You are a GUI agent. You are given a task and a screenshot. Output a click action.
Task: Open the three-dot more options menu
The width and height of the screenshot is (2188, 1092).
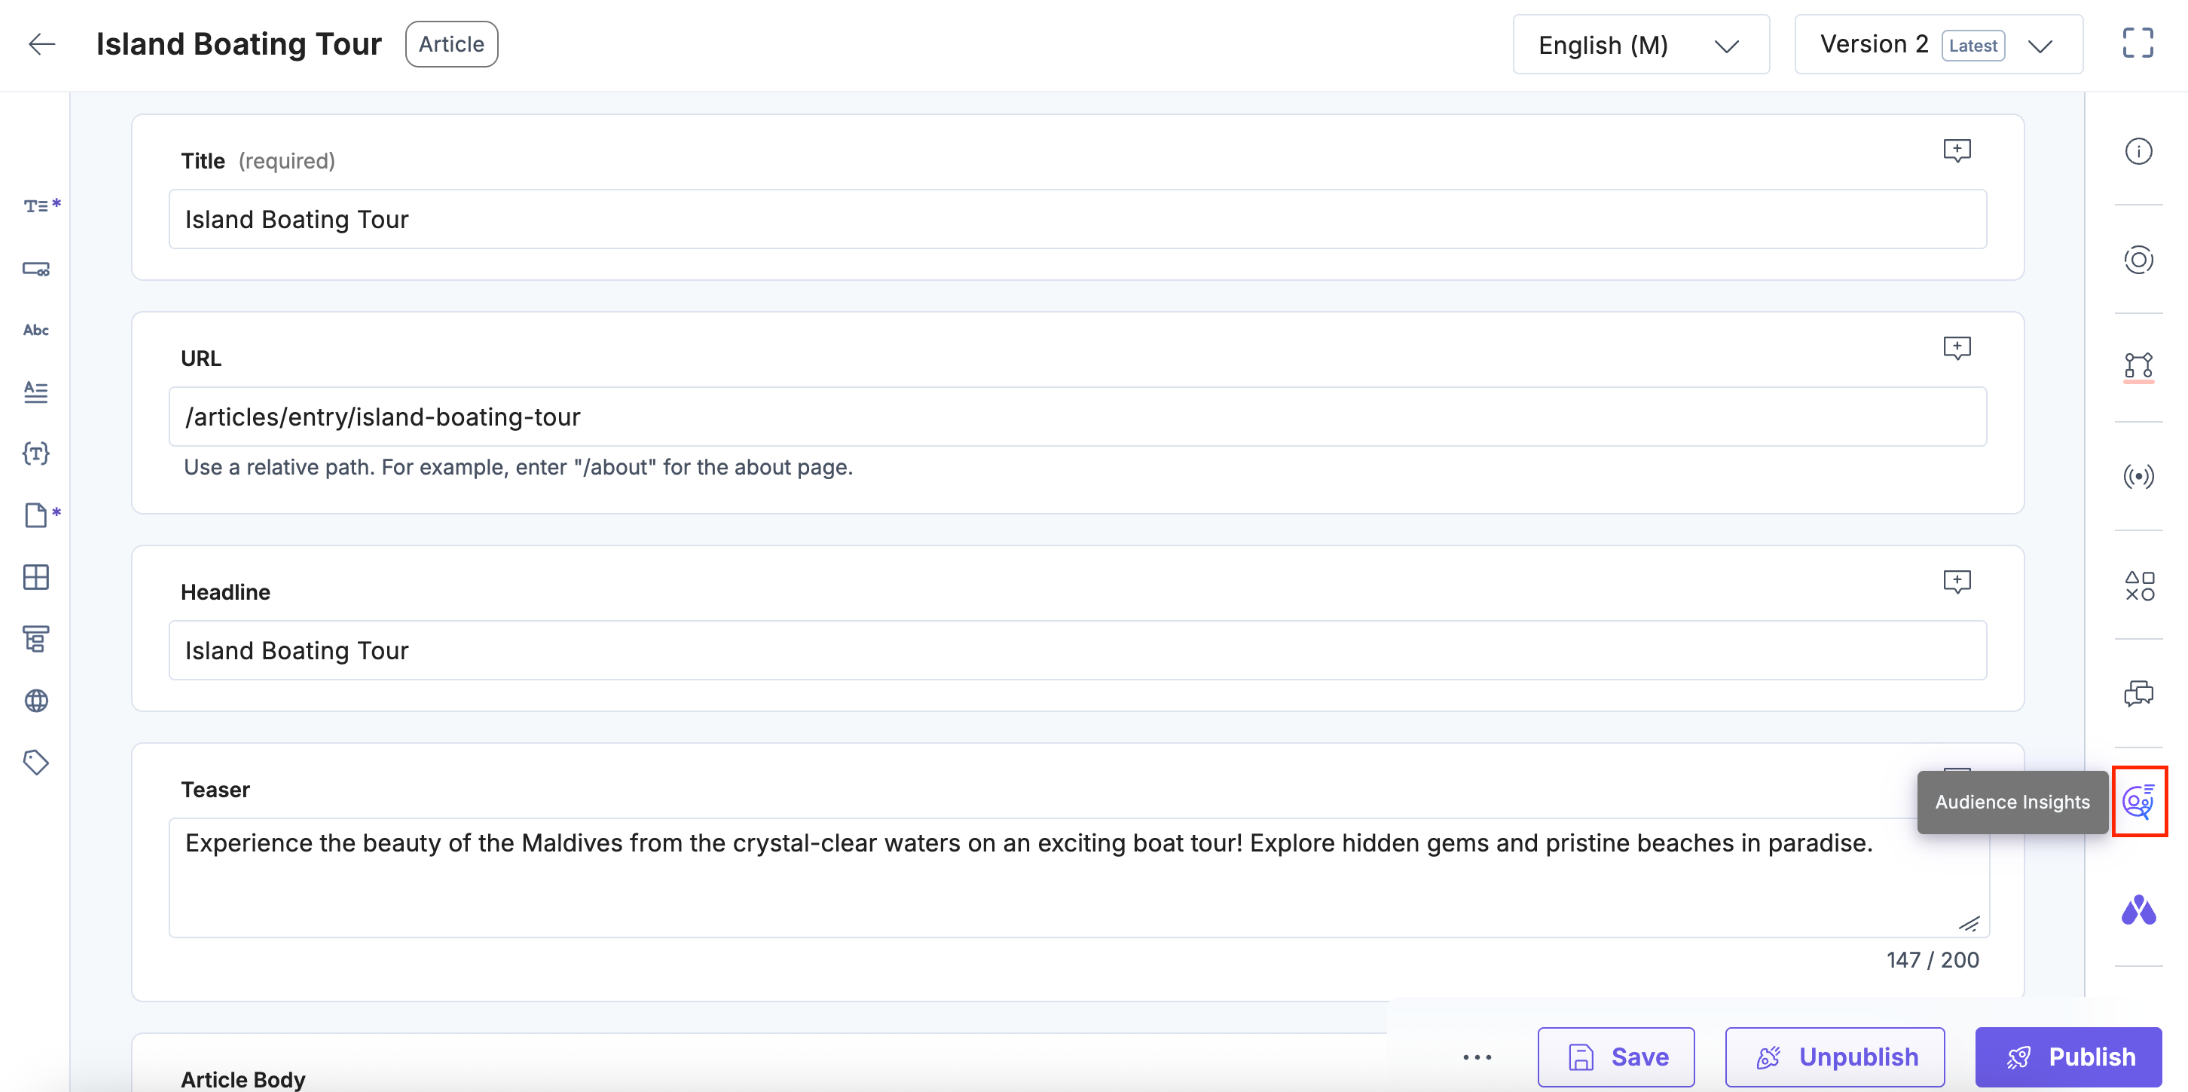click(x=1477, y=1057)
